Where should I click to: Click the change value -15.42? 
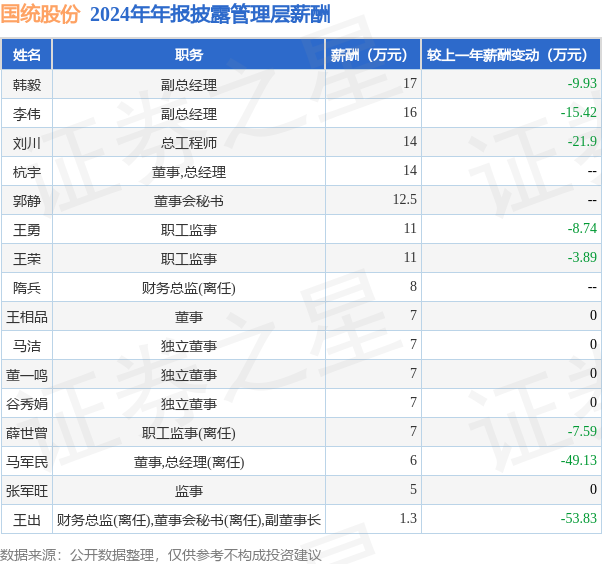(x=579, y=112)
